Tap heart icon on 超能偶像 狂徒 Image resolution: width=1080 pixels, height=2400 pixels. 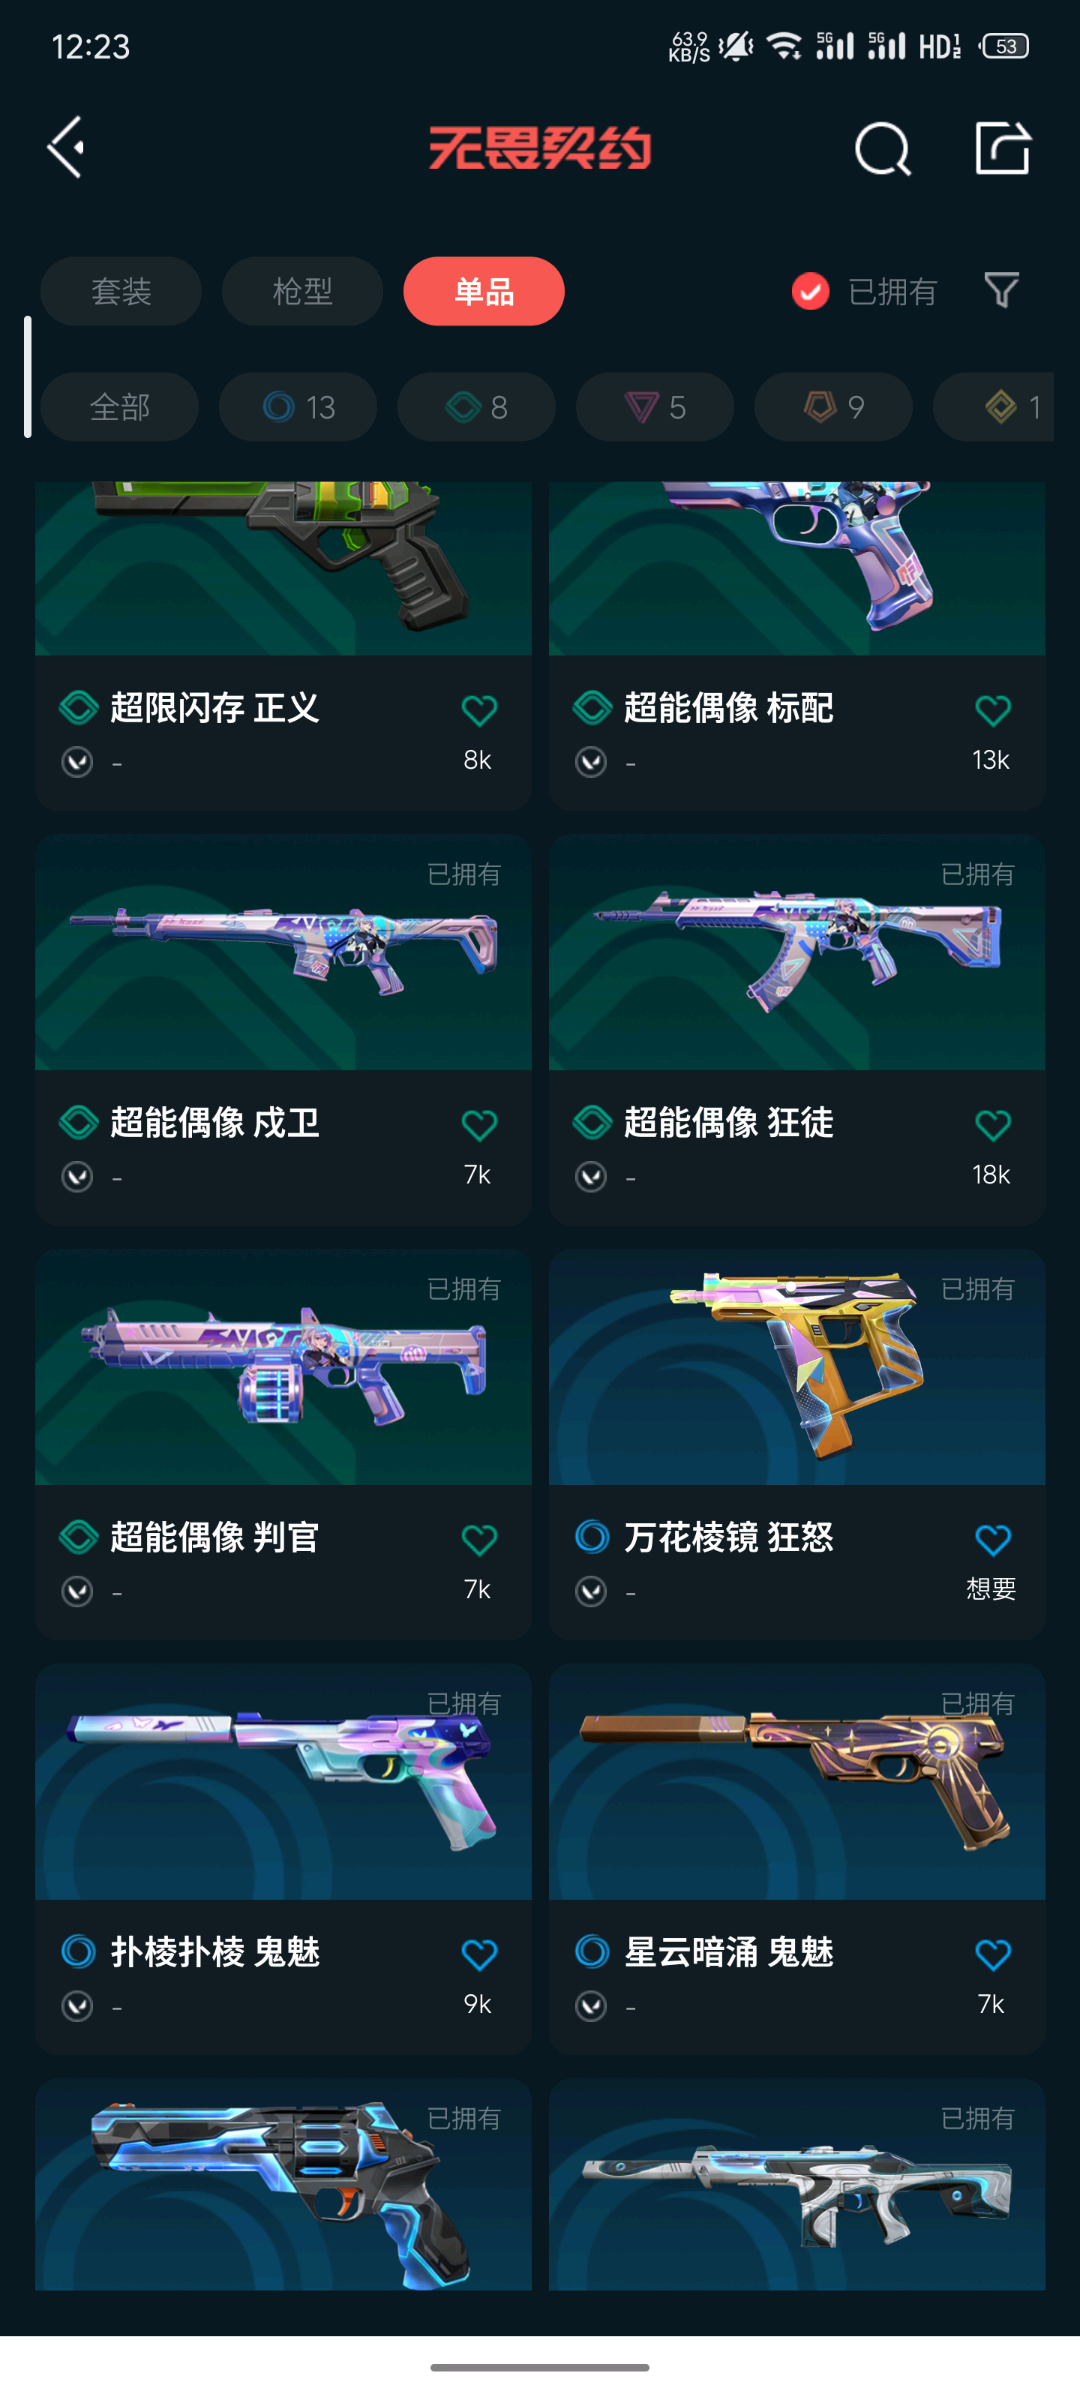[992, 1125]
